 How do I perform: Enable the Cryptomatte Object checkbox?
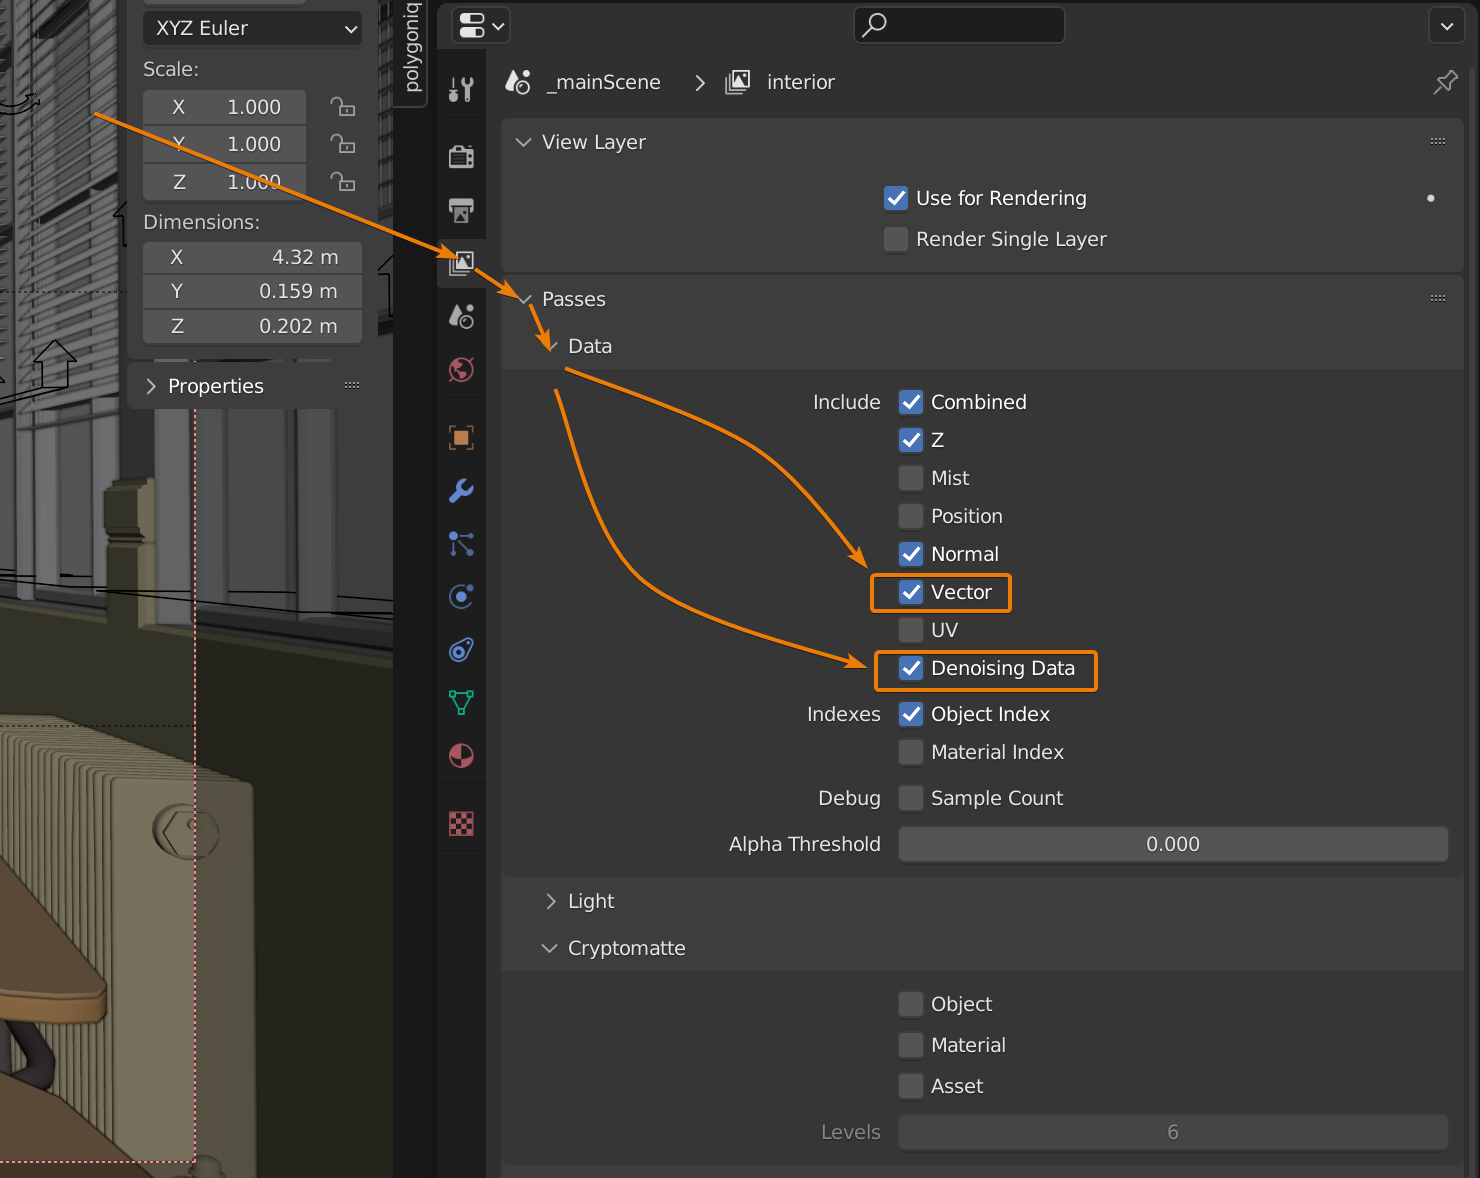(x=910, y=1004)
